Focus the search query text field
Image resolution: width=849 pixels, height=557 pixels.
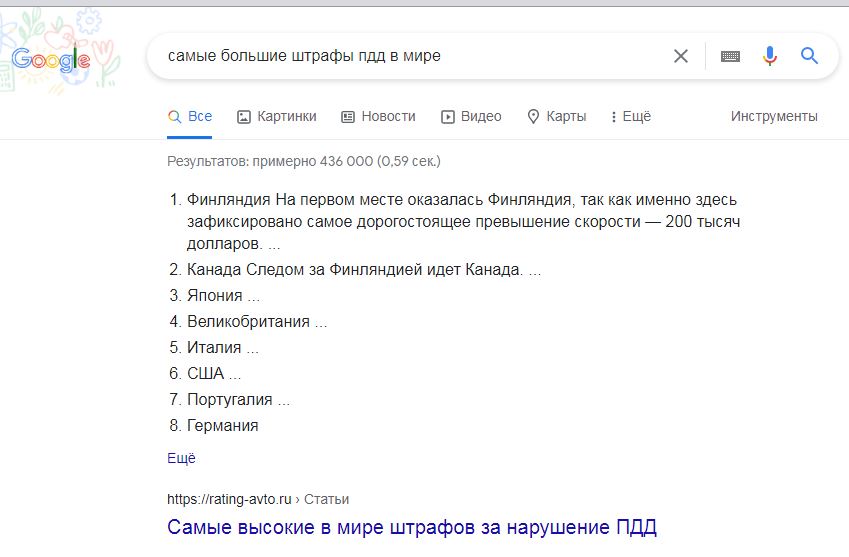414,56
